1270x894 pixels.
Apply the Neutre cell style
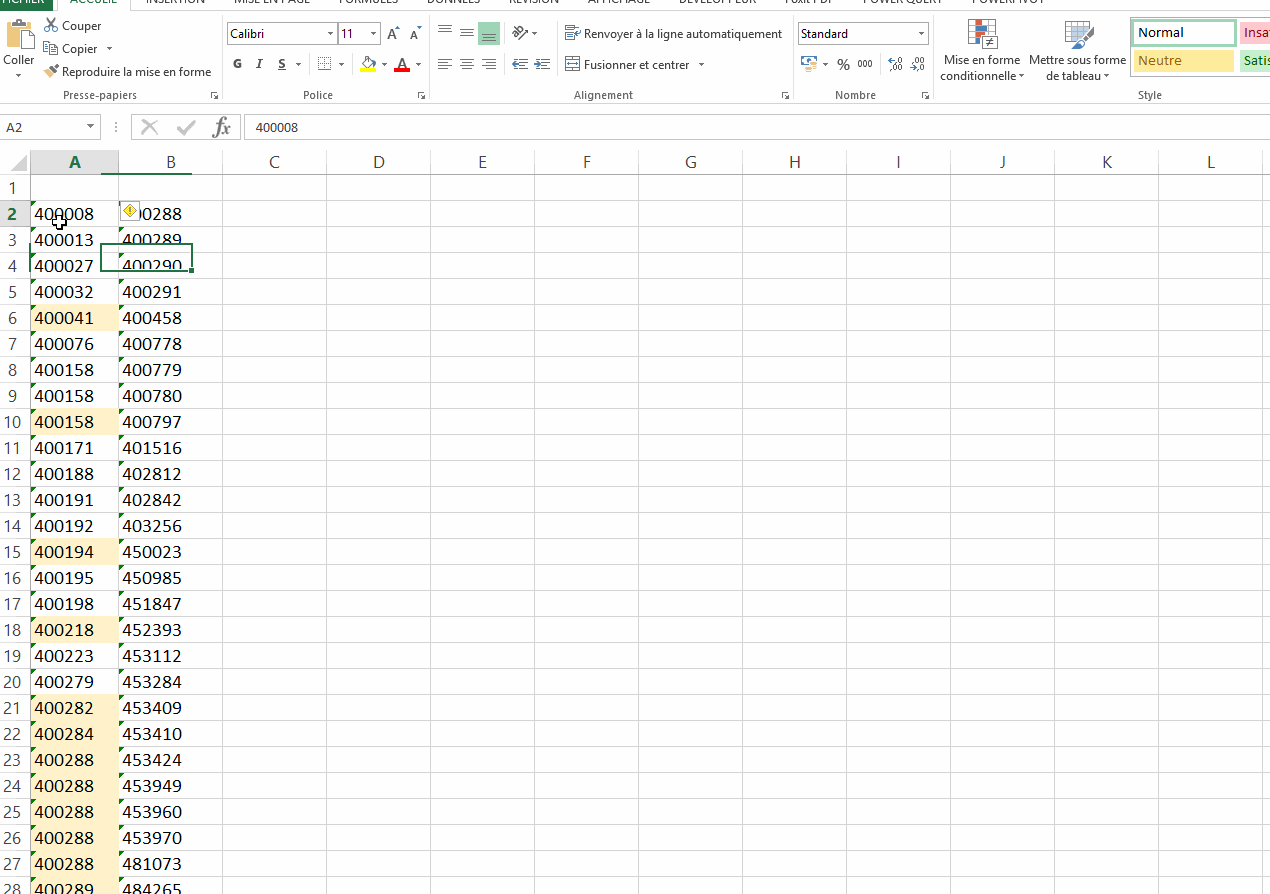(x=1184, y=61)
